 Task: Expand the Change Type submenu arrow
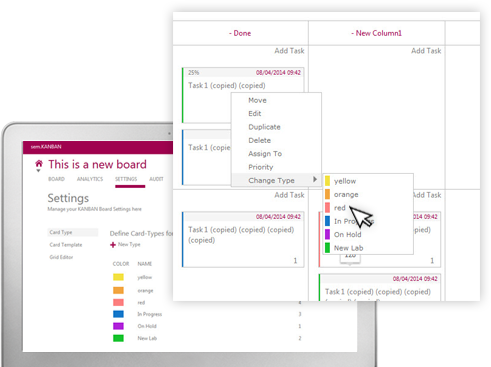[x=315, y=179]
